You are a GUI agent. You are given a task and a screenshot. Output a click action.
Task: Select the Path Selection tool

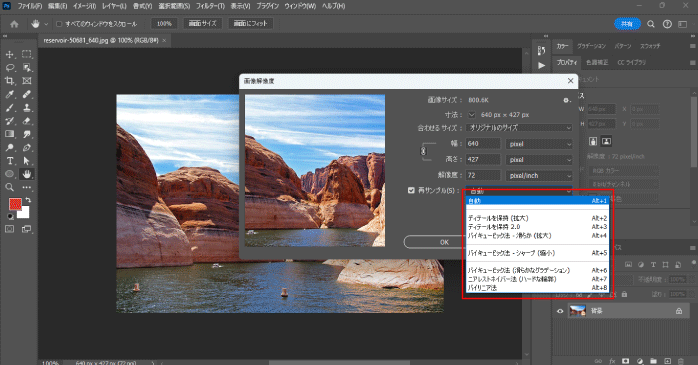click(x=27, y=161)
